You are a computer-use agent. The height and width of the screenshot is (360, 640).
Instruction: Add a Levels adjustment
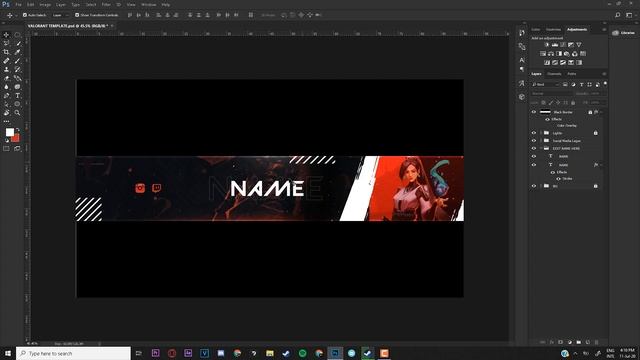pyautogui.click(x=555, y=44)
